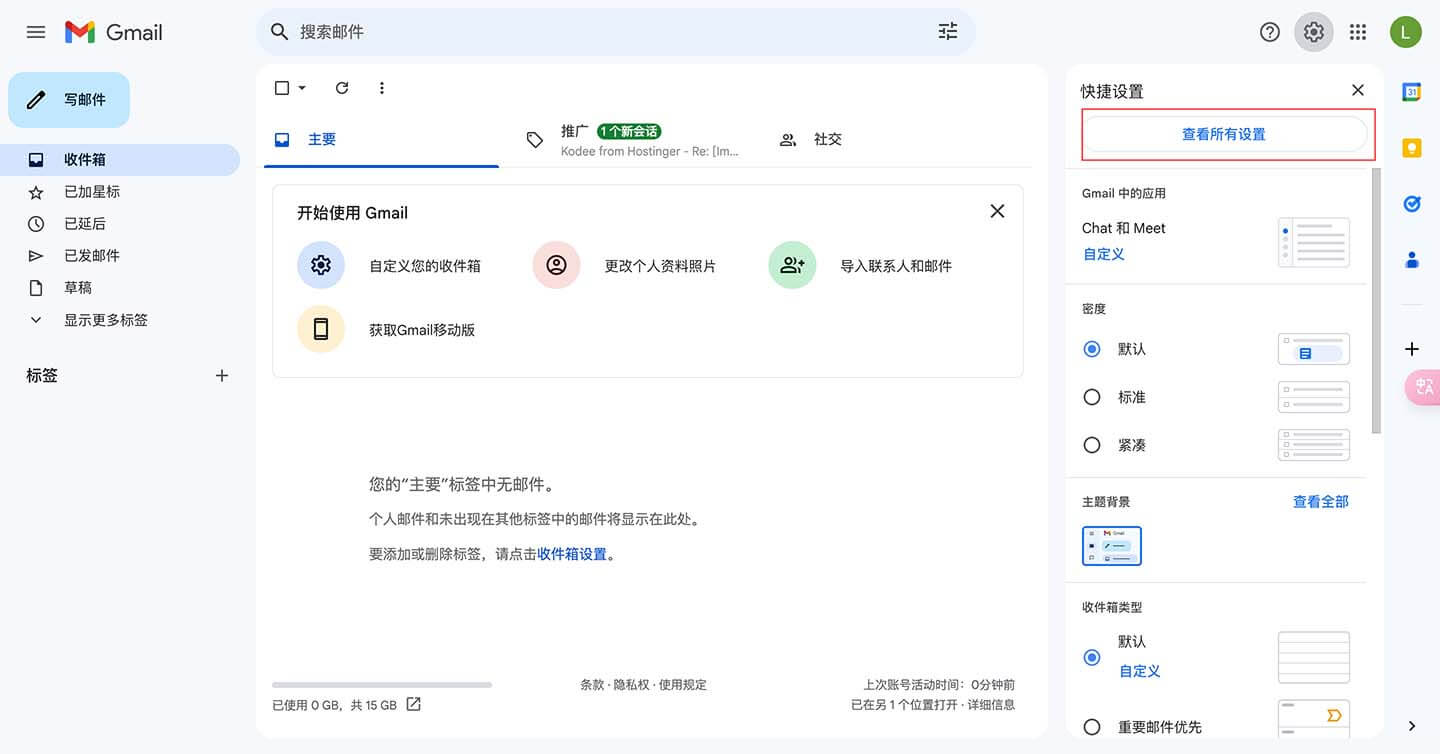Click the 写邮件 compose button
Screen dimensions: 1440x754
coord(69,100)
